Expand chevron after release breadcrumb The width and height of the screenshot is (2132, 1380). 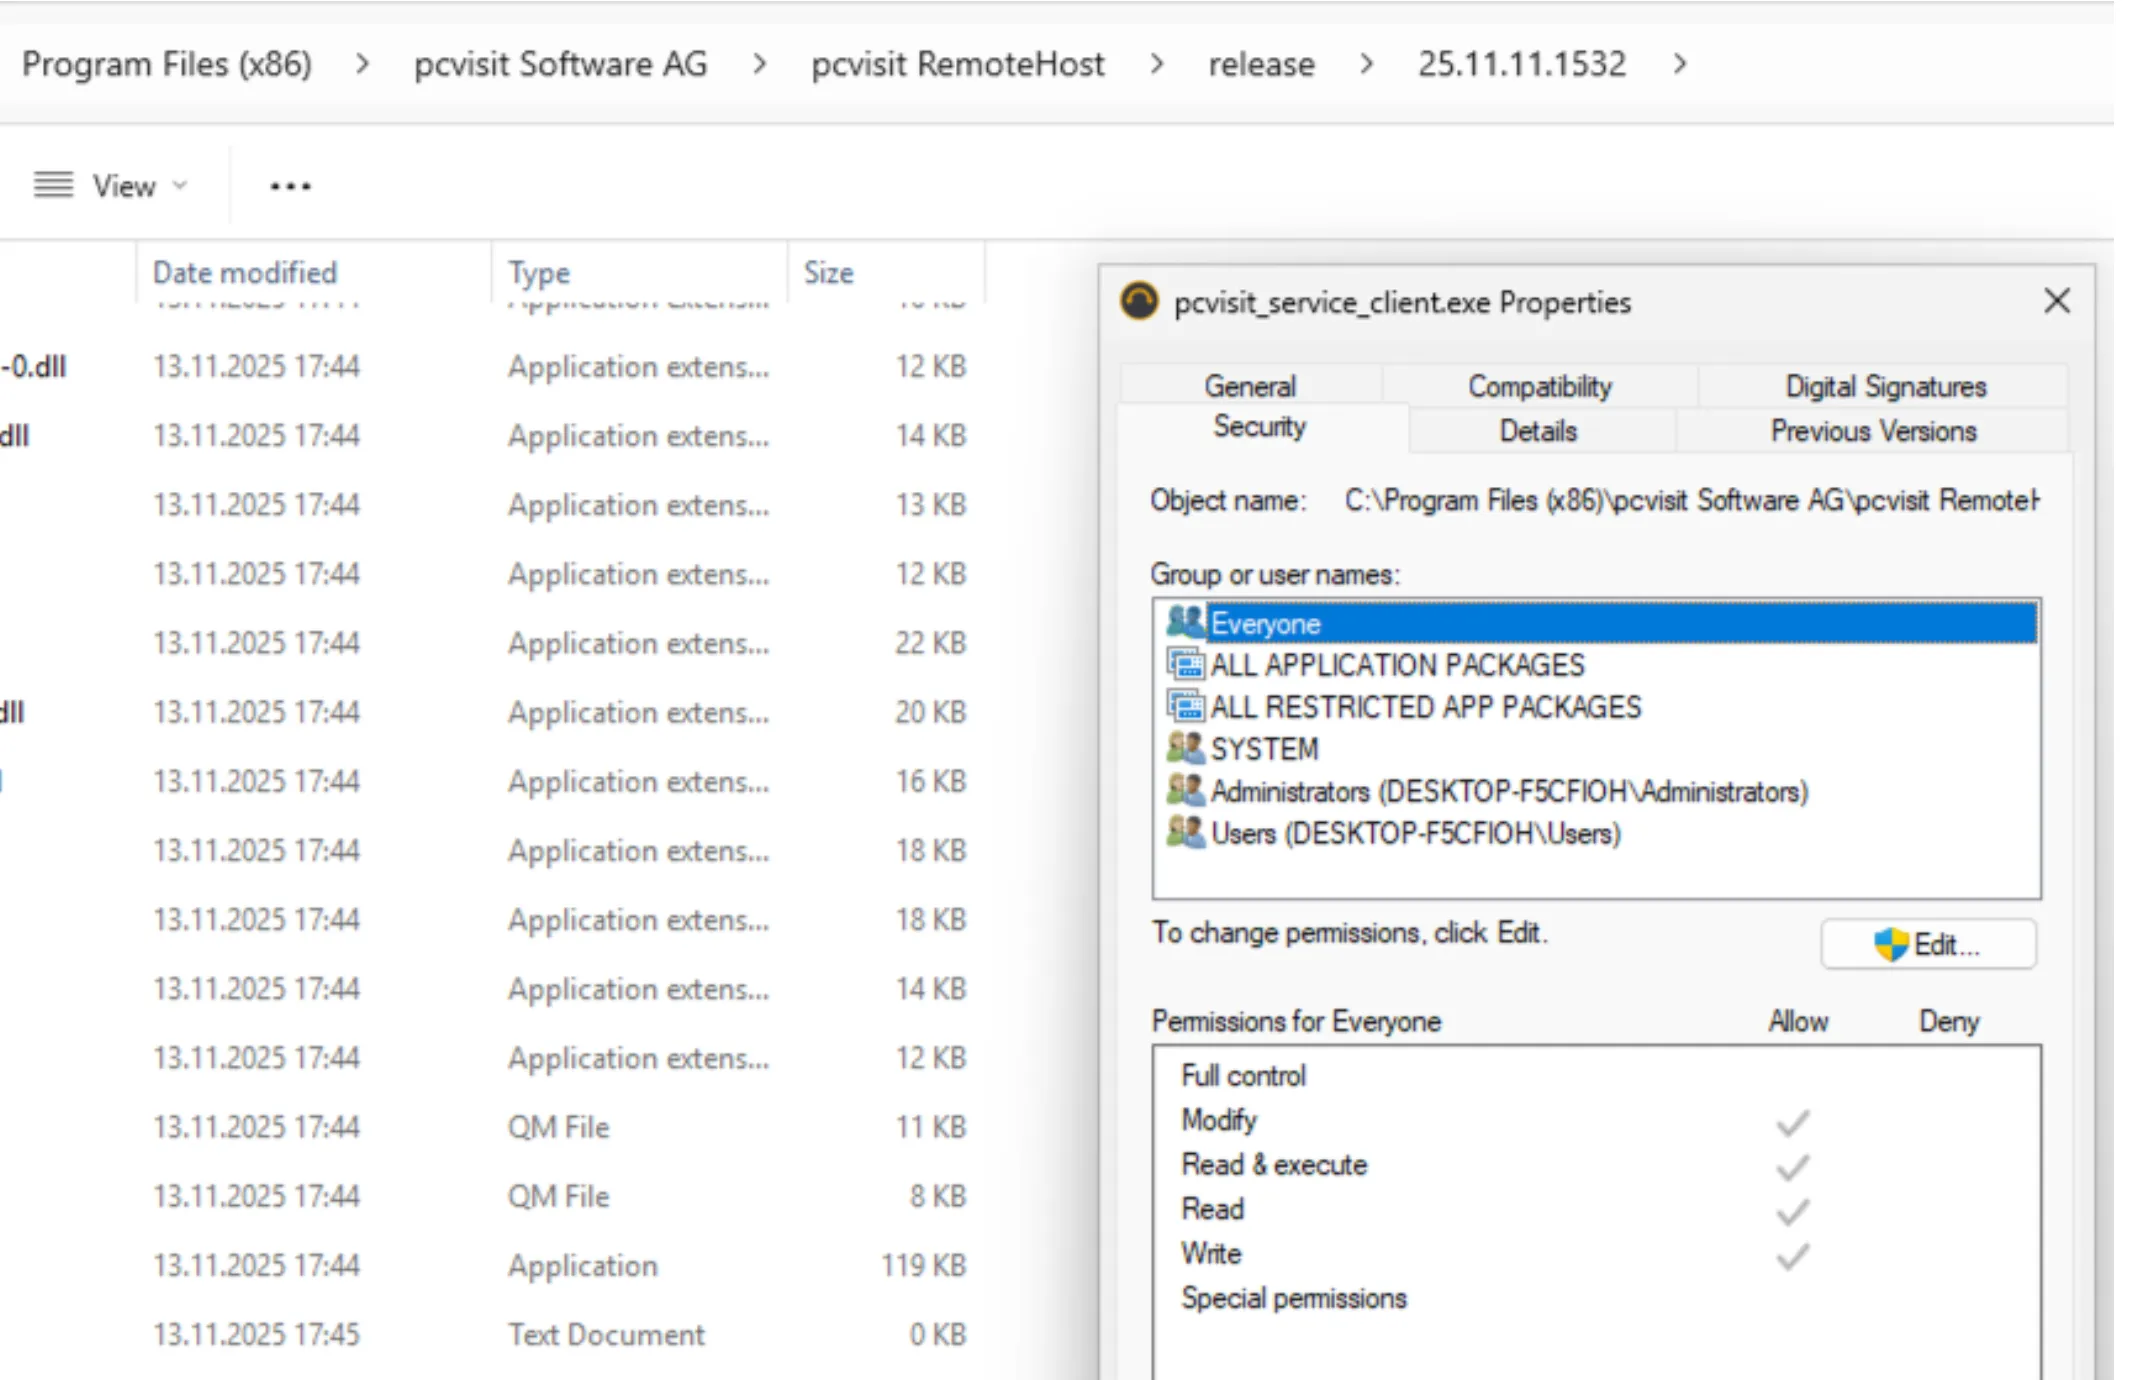click(x=1366, y=64)
